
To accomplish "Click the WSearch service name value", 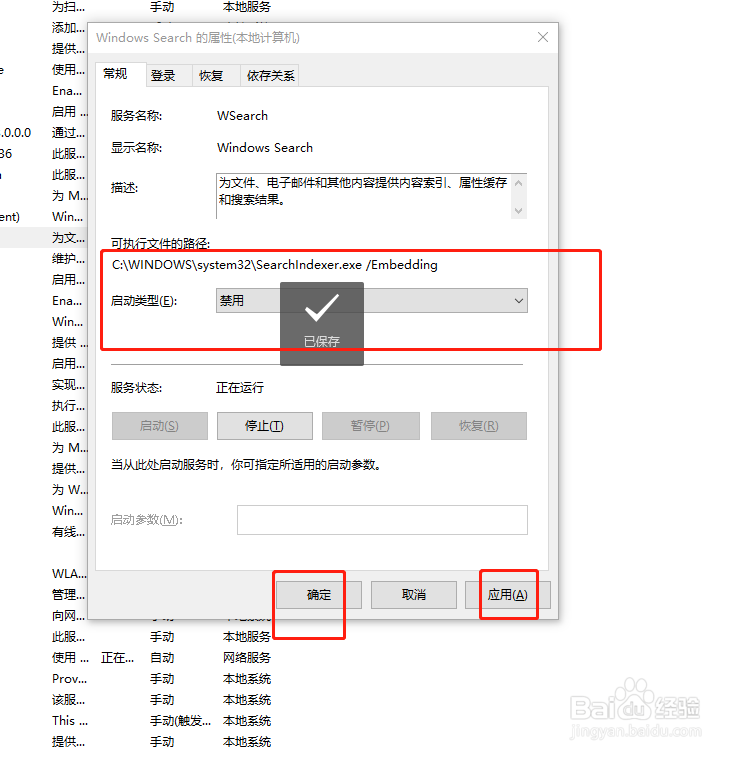I will point(242,116).
